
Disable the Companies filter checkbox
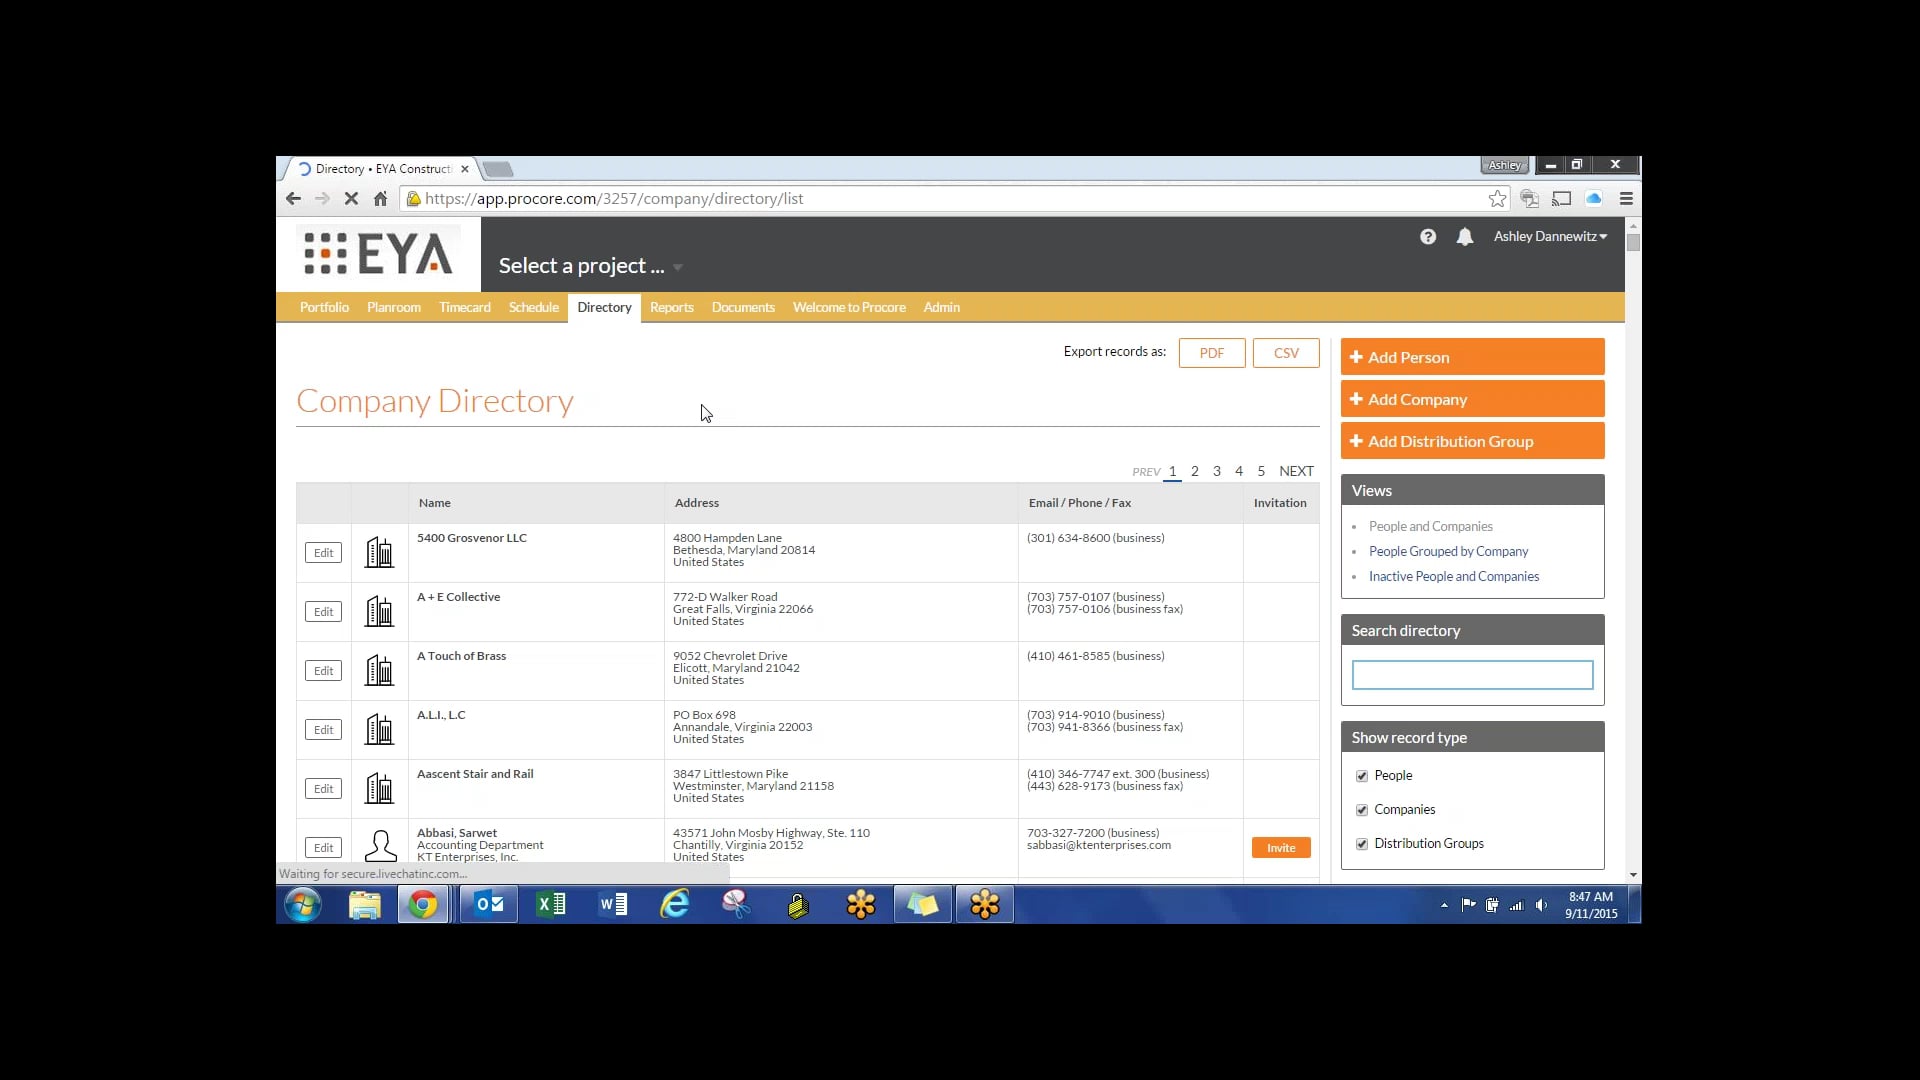(1361, 809)
